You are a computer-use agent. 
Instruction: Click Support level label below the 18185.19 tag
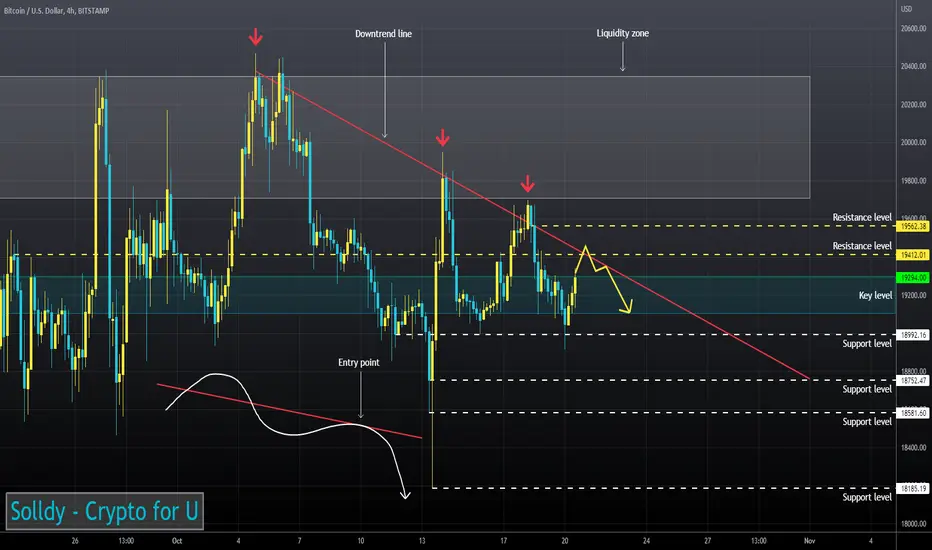coord(867,497)
